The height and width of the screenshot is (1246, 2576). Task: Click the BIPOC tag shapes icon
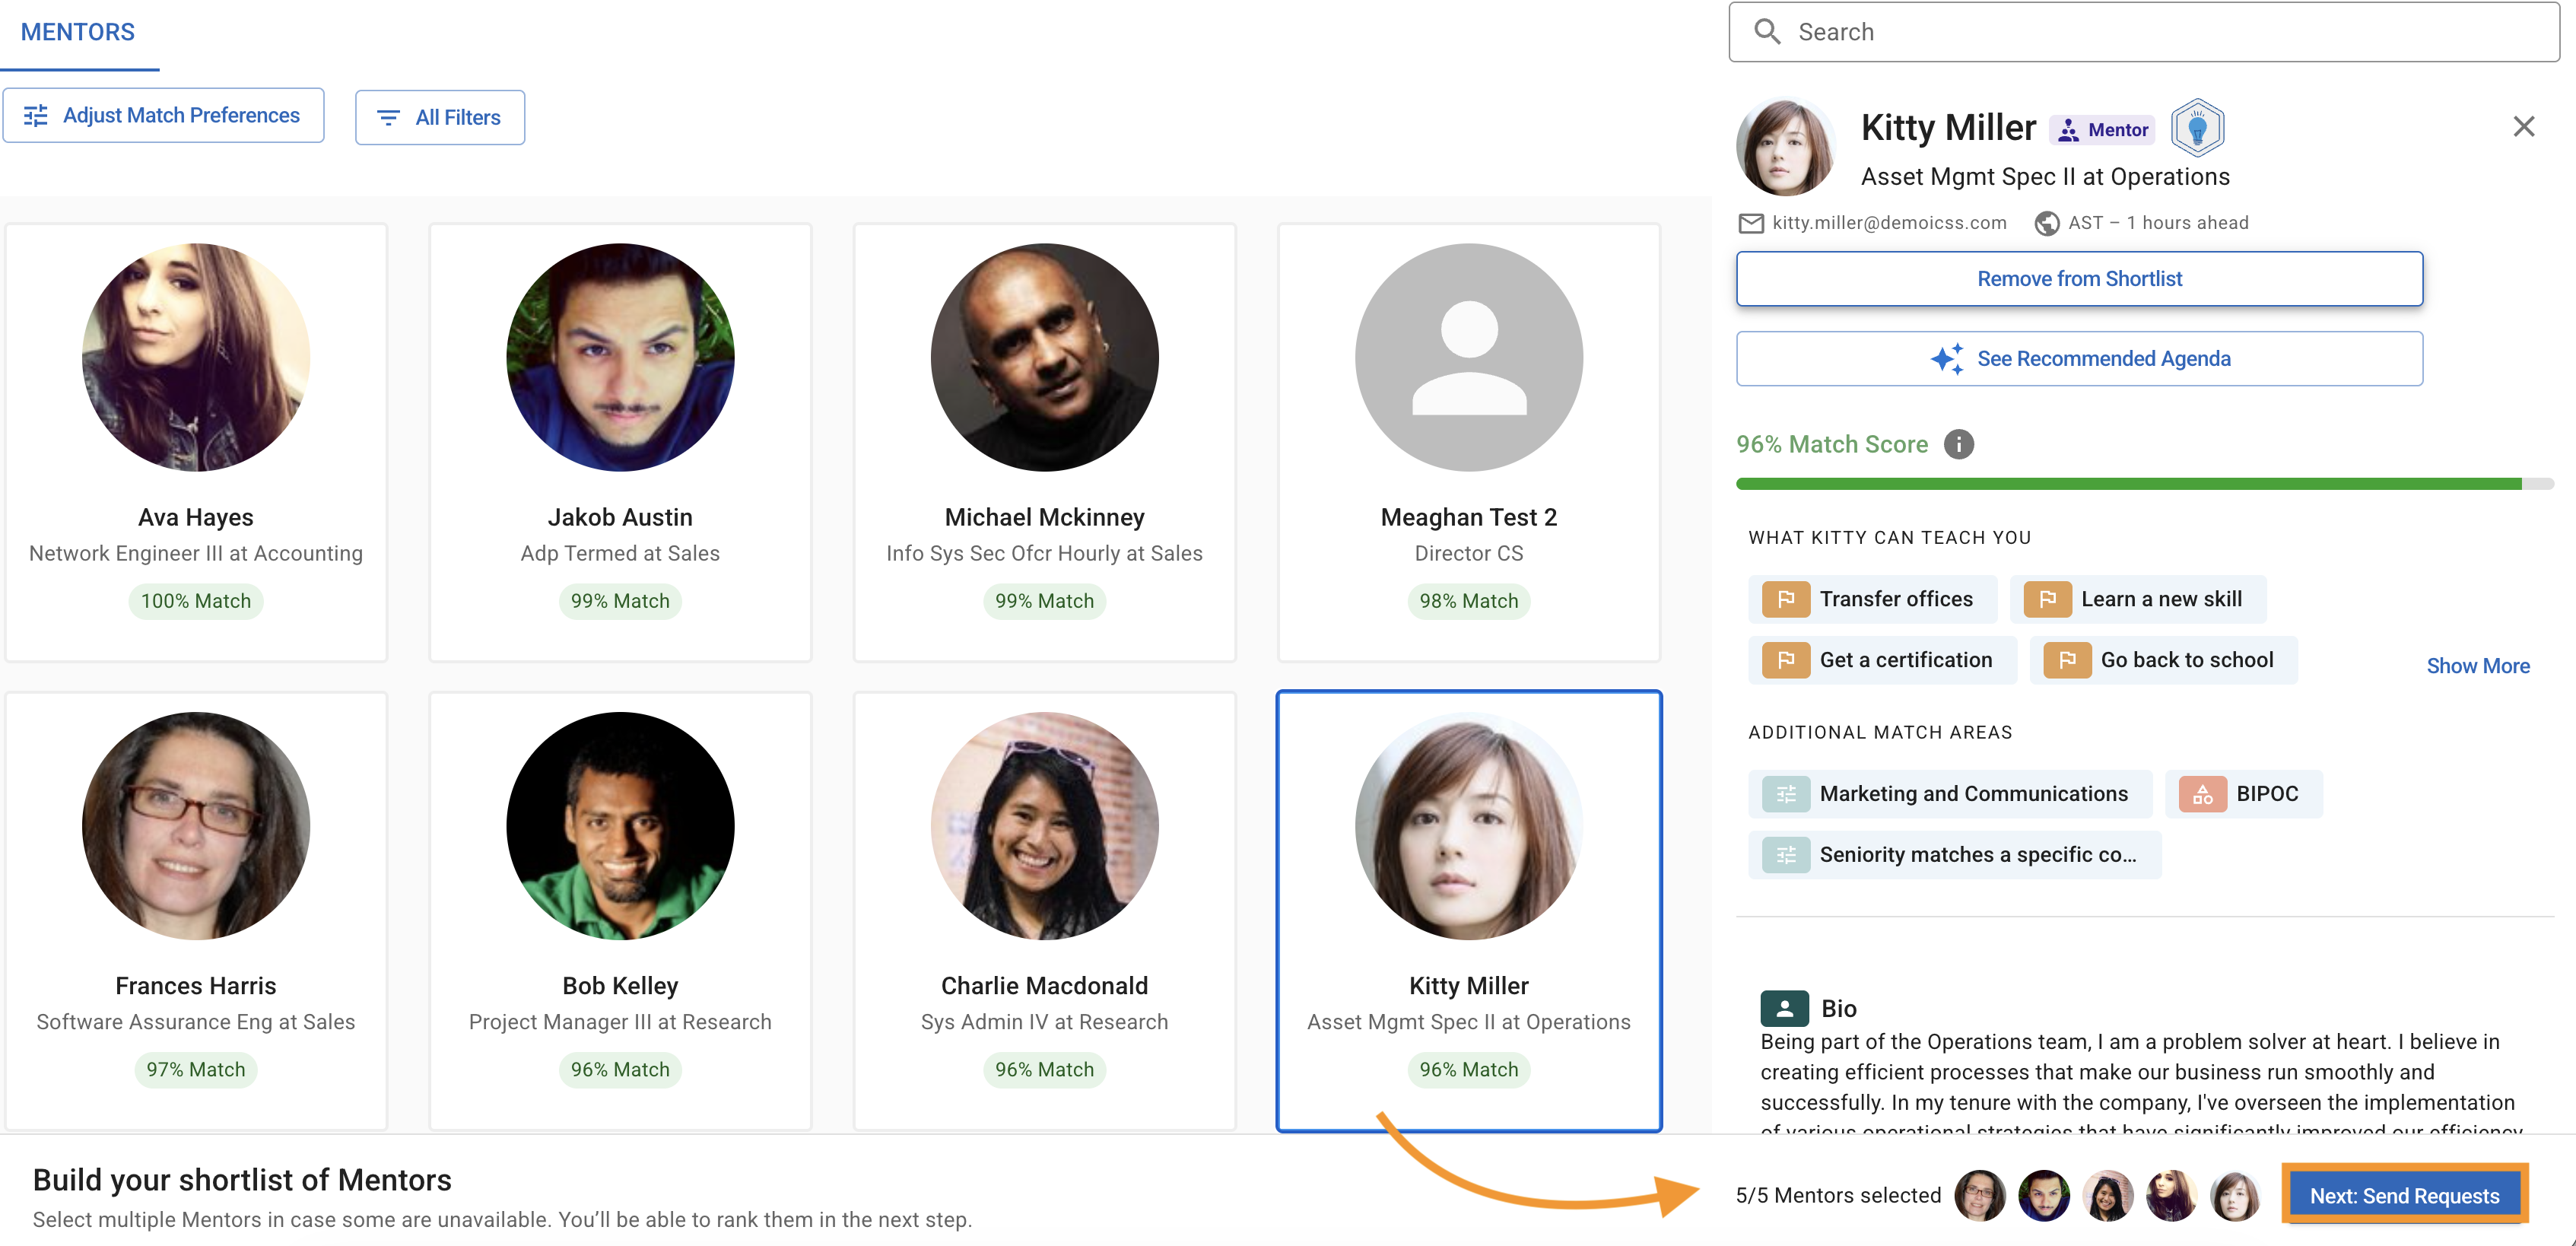(2202, 794)
